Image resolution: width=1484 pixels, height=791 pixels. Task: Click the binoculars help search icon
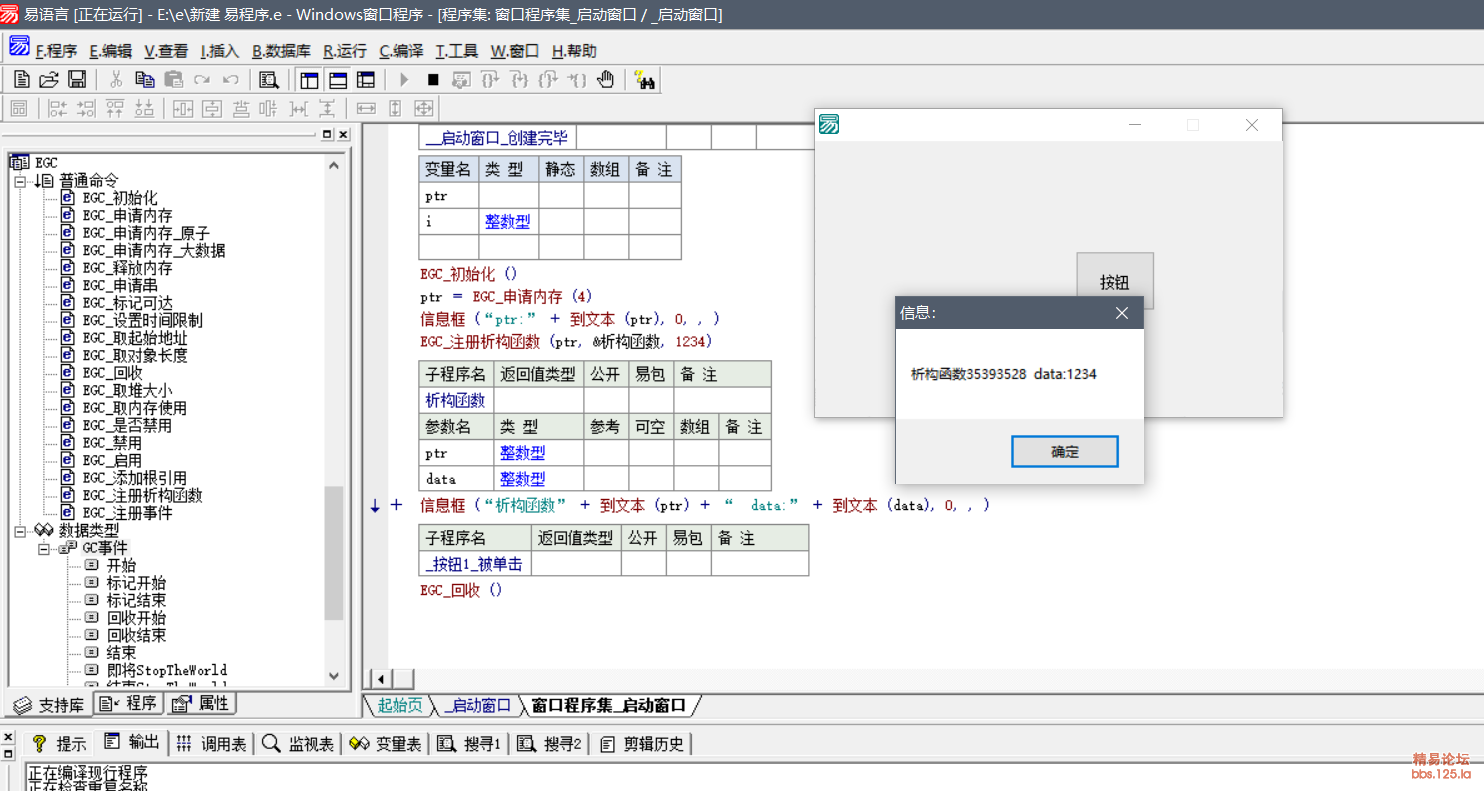645,80
